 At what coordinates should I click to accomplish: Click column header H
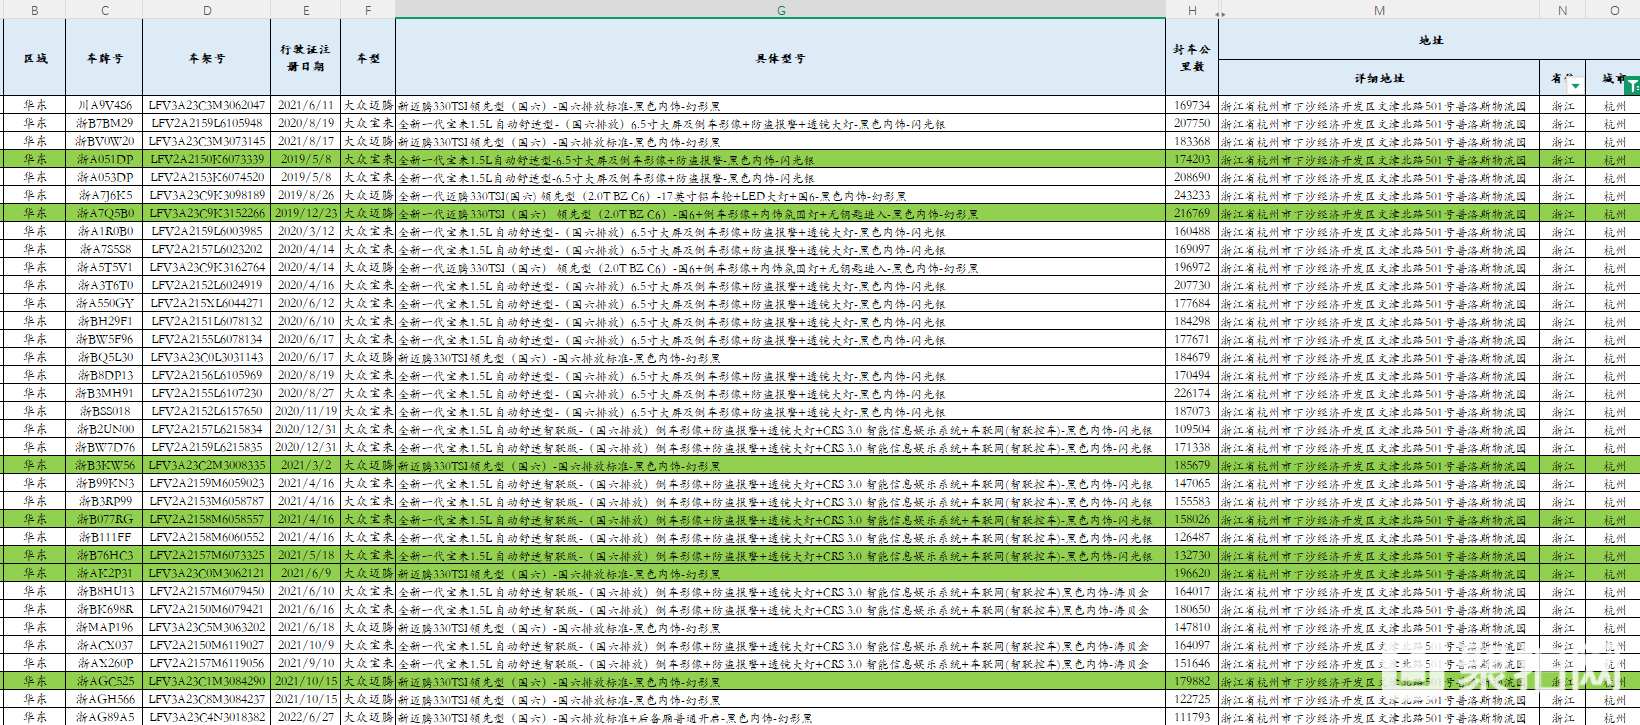[x=1191, y=10]
